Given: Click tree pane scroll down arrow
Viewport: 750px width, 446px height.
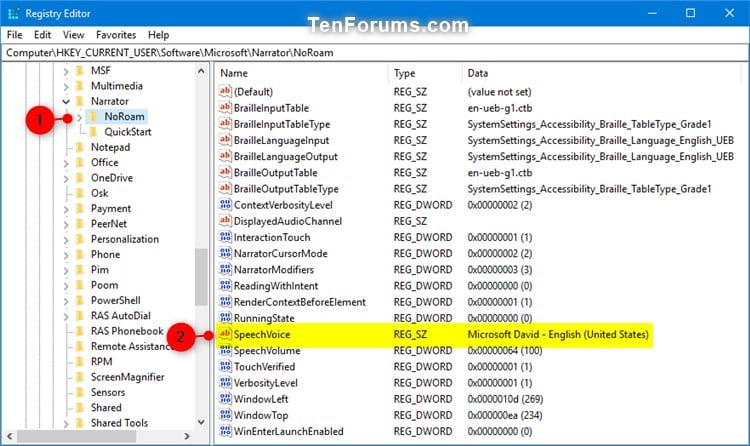Looking at the screenshot, I should [x=201, y=422].
